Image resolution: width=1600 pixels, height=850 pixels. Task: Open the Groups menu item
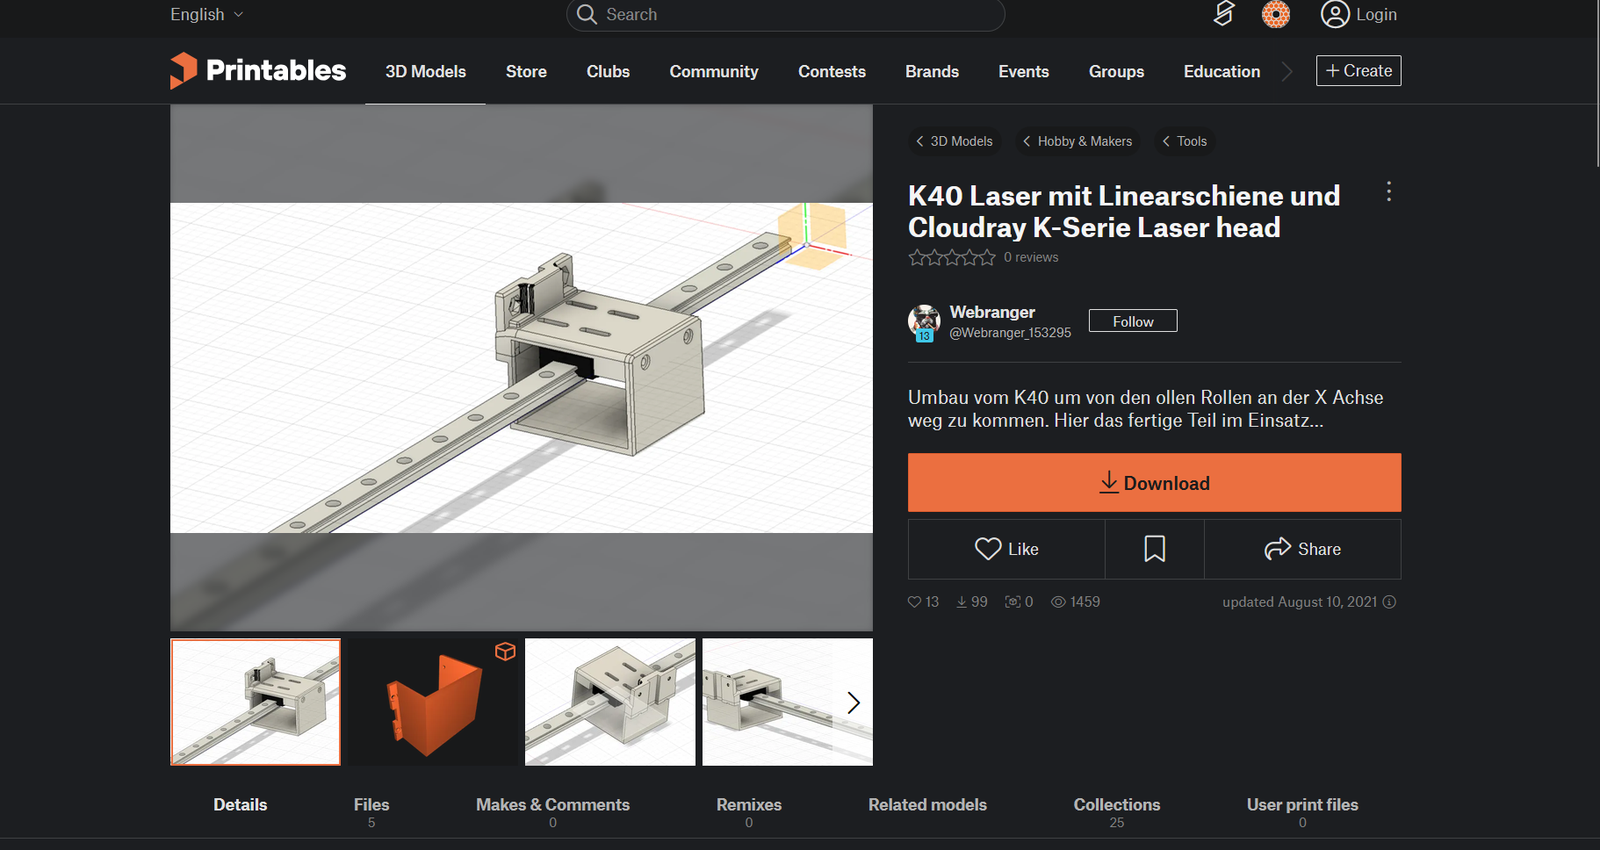pyautogui.click(x=1116, y=72)
